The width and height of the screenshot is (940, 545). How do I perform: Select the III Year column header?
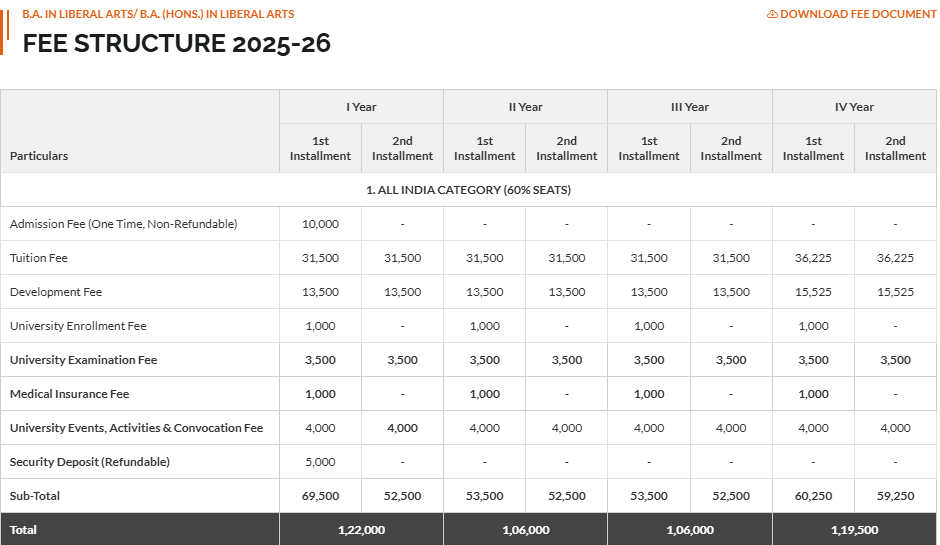[689, 107]
